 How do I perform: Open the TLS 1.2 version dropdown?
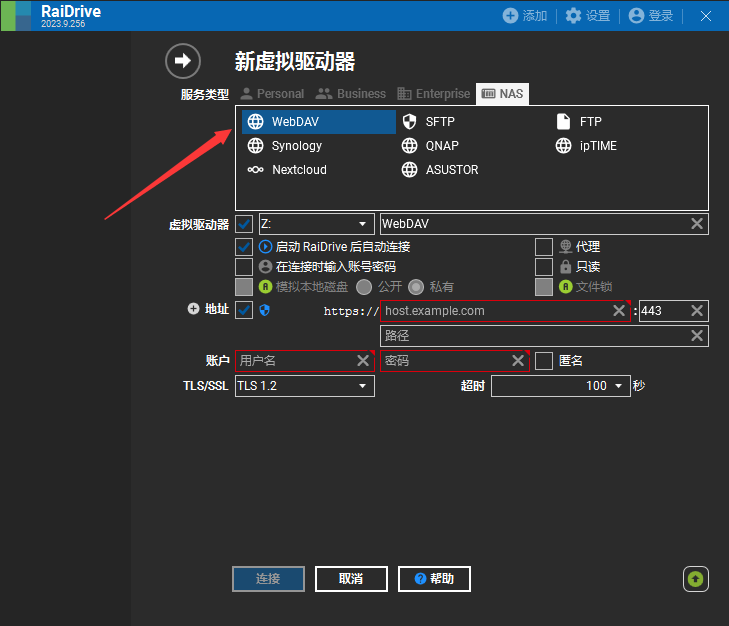305,386
